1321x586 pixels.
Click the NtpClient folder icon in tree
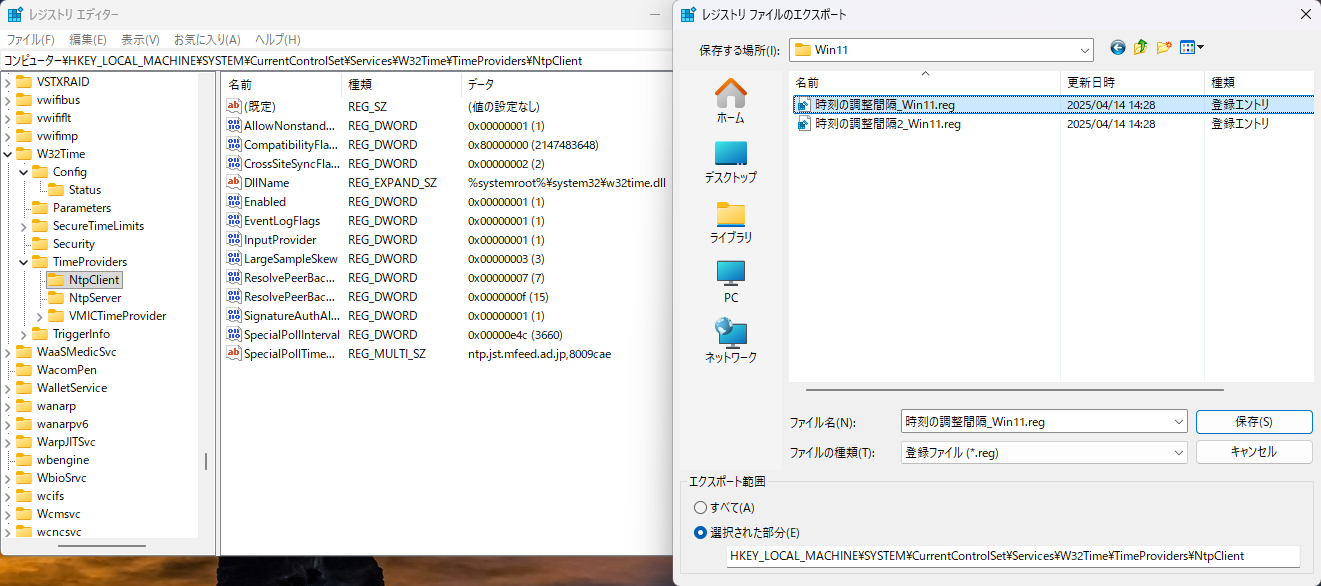(56, 280)
